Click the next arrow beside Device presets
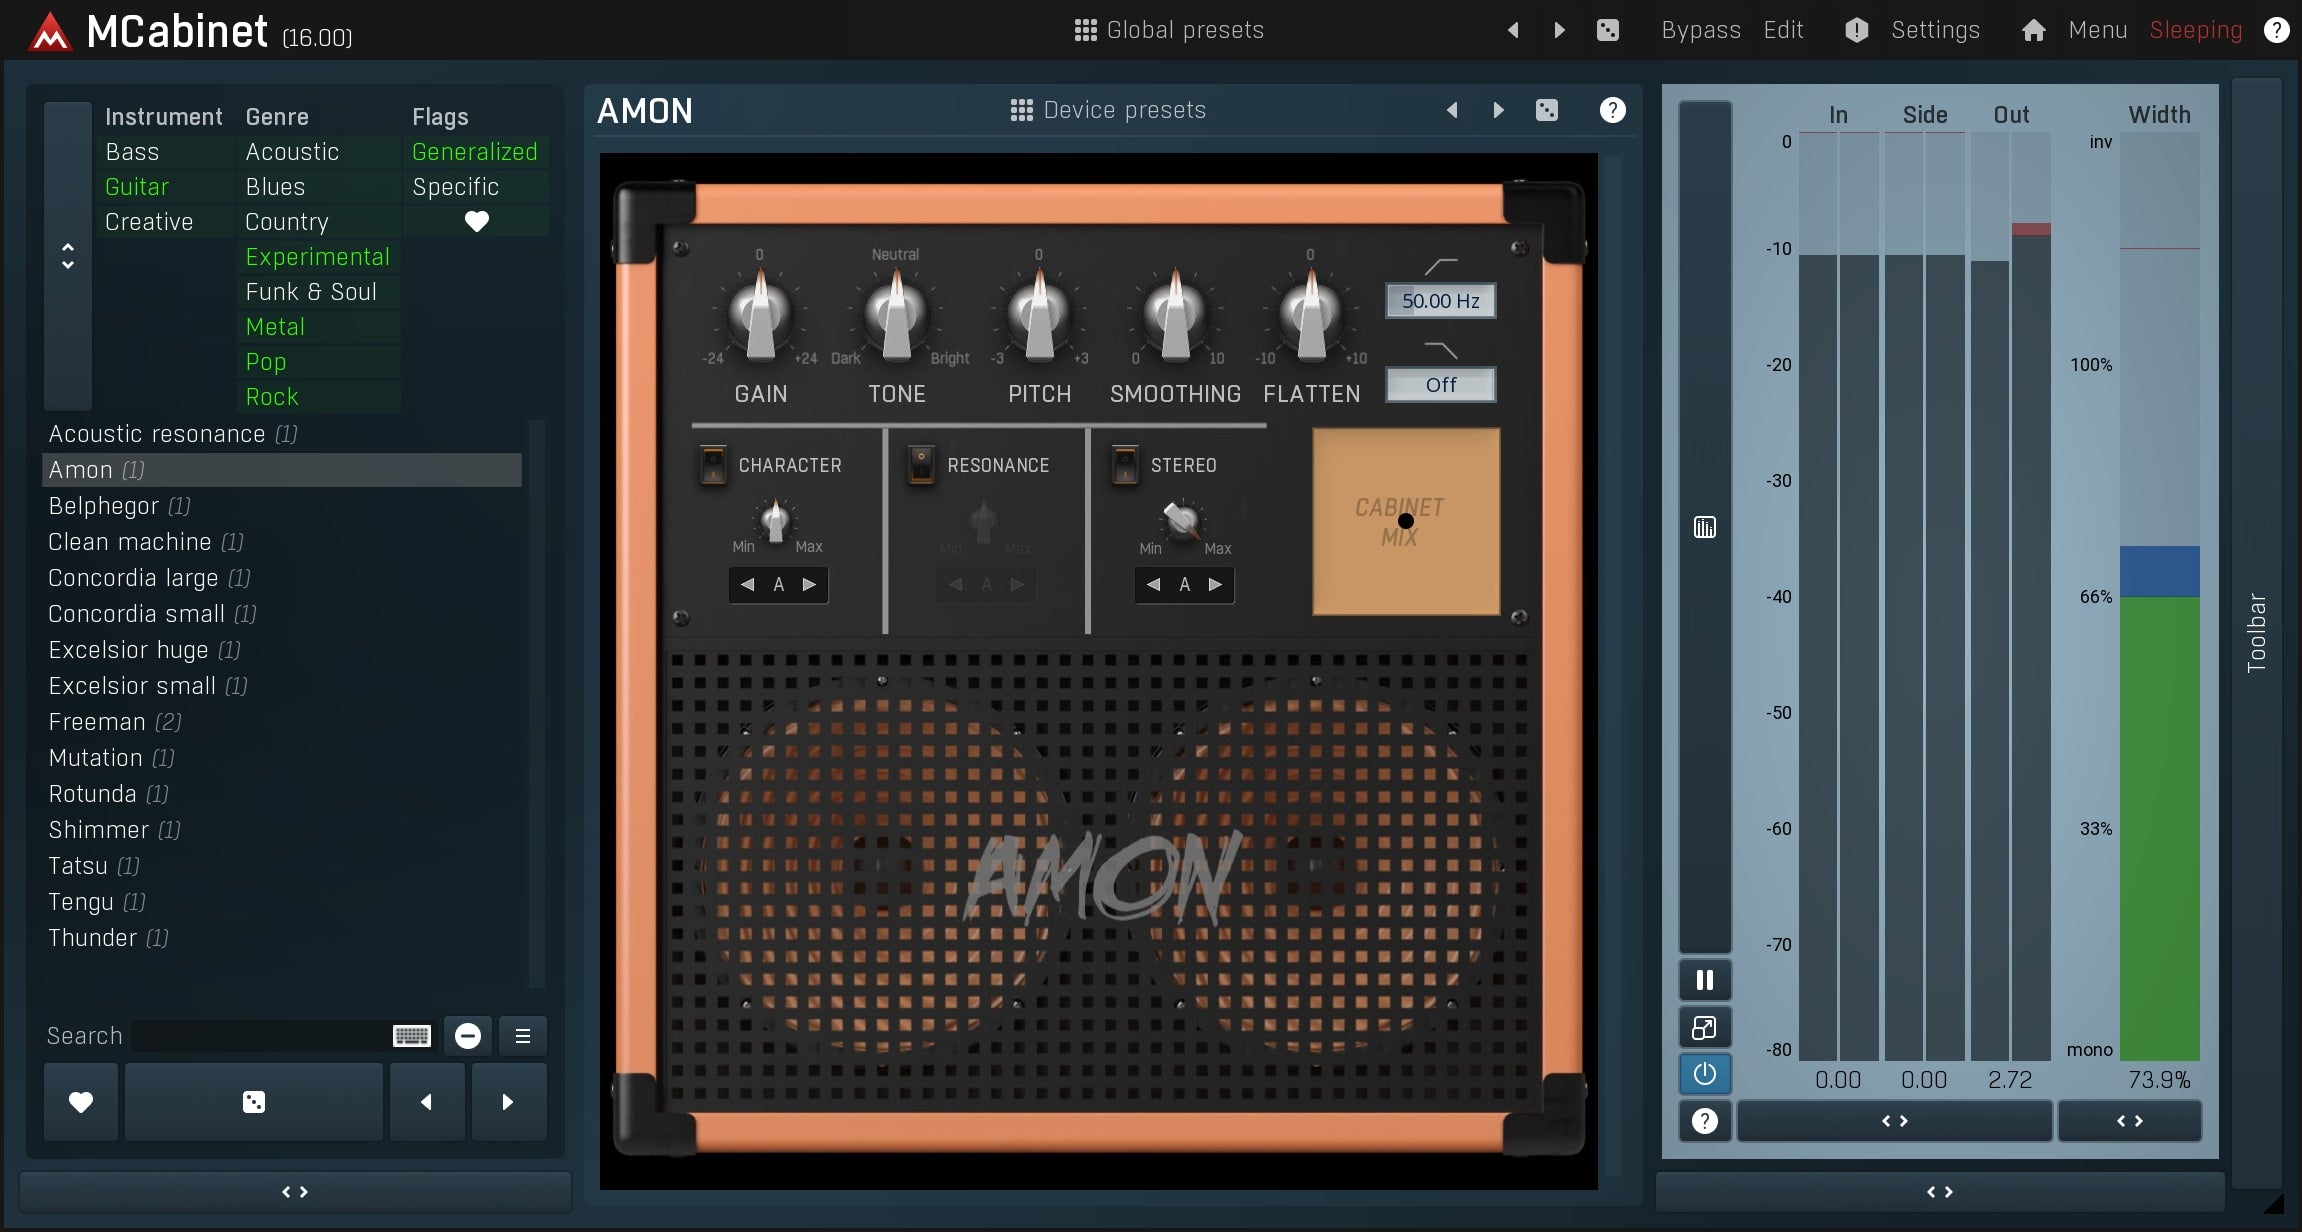2302x1232 pixels. click(x=1497, y=110)
